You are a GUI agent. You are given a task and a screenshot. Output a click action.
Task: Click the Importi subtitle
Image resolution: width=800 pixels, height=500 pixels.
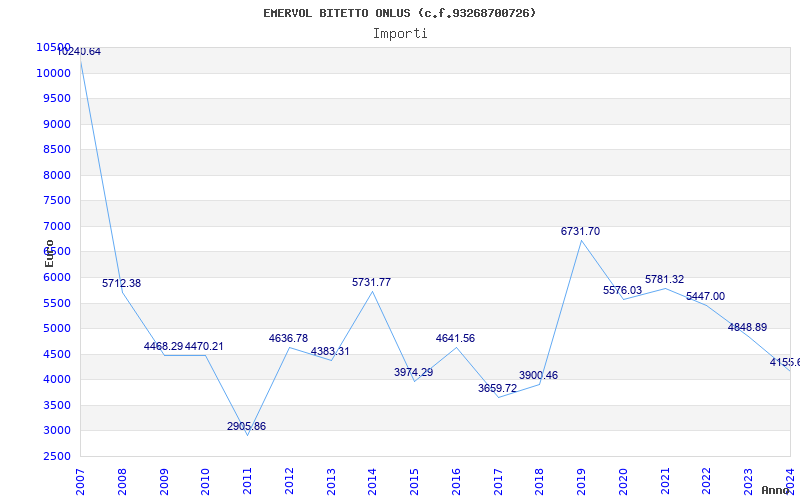(400, 34)
